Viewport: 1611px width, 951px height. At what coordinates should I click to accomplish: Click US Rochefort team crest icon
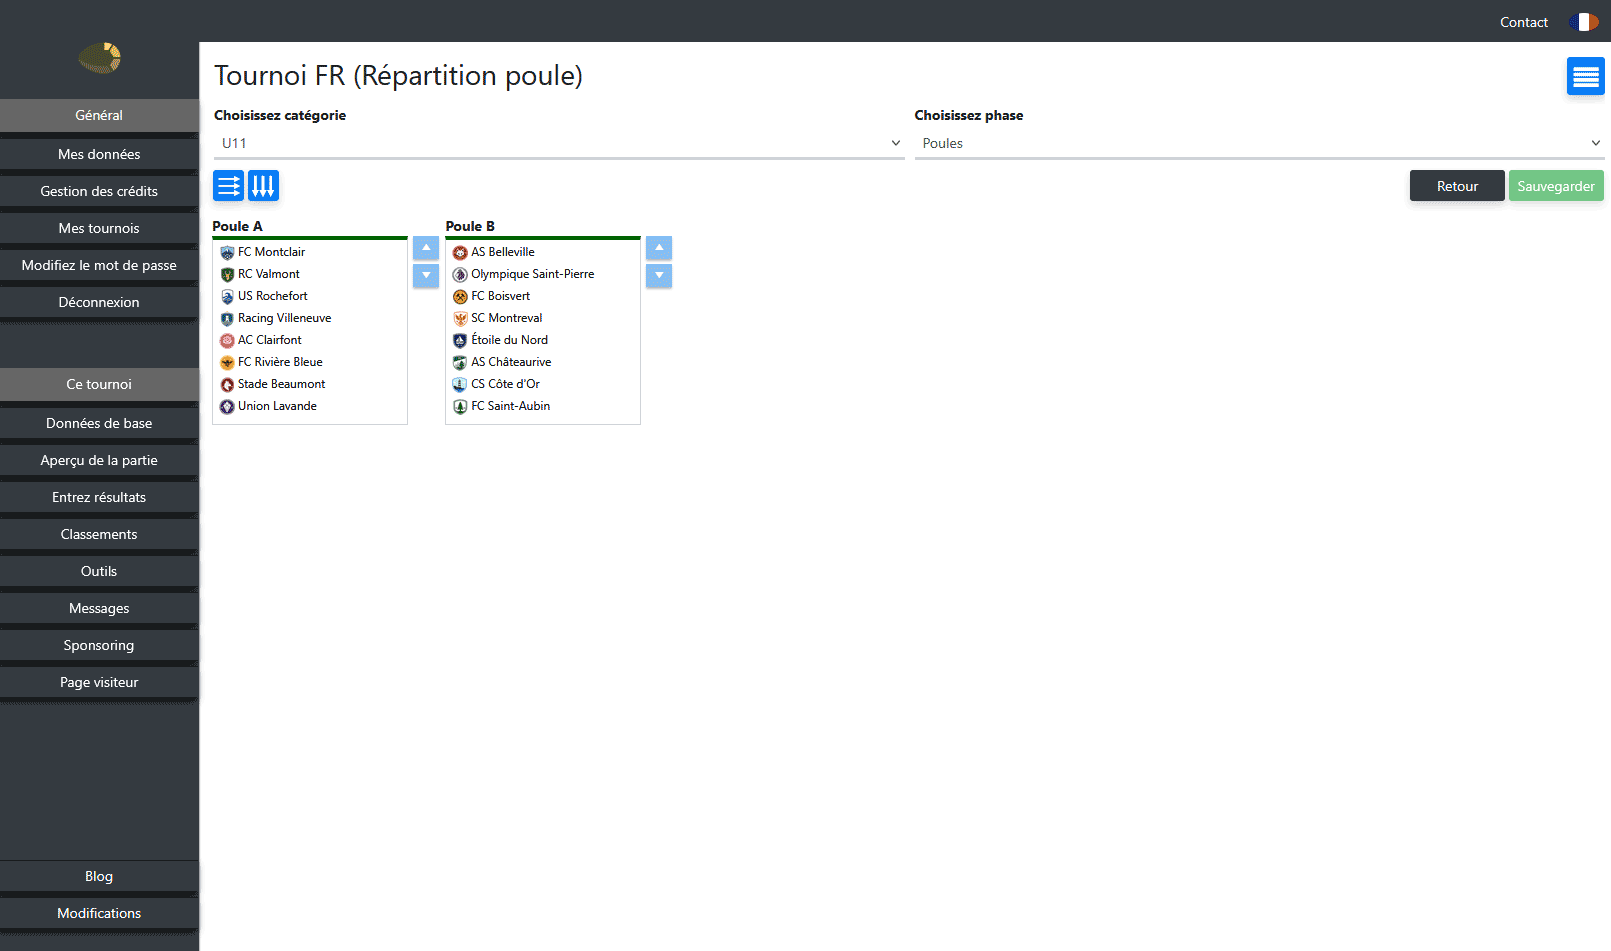pyautogui.click(x=227, y=297)
